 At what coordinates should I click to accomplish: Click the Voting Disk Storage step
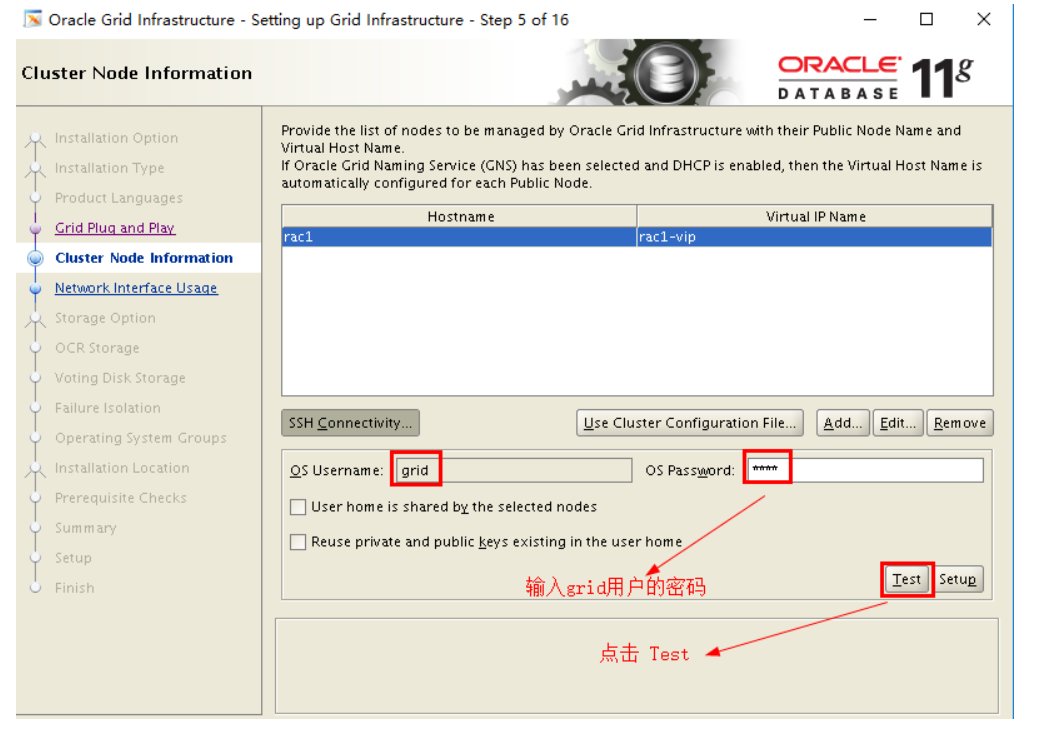[120, 378]
